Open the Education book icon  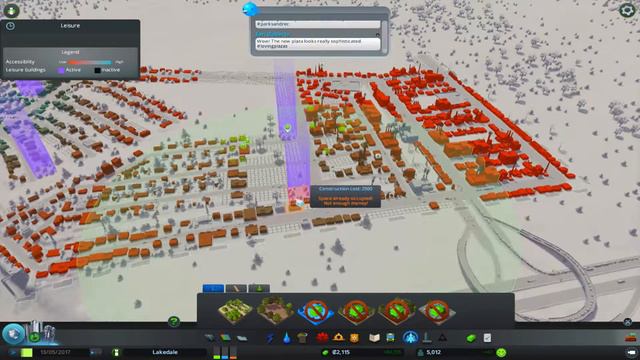[x=374, y=338]
